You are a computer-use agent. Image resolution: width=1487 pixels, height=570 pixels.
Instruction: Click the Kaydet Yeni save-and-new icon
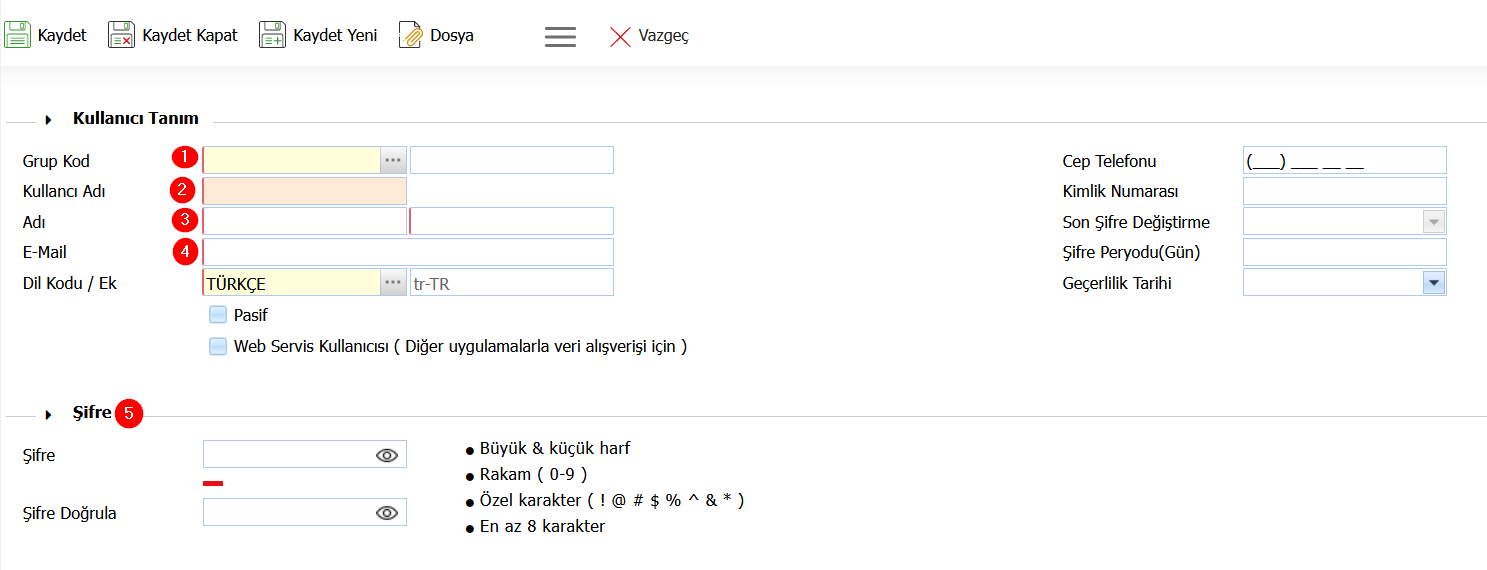(x=272, y=35)
